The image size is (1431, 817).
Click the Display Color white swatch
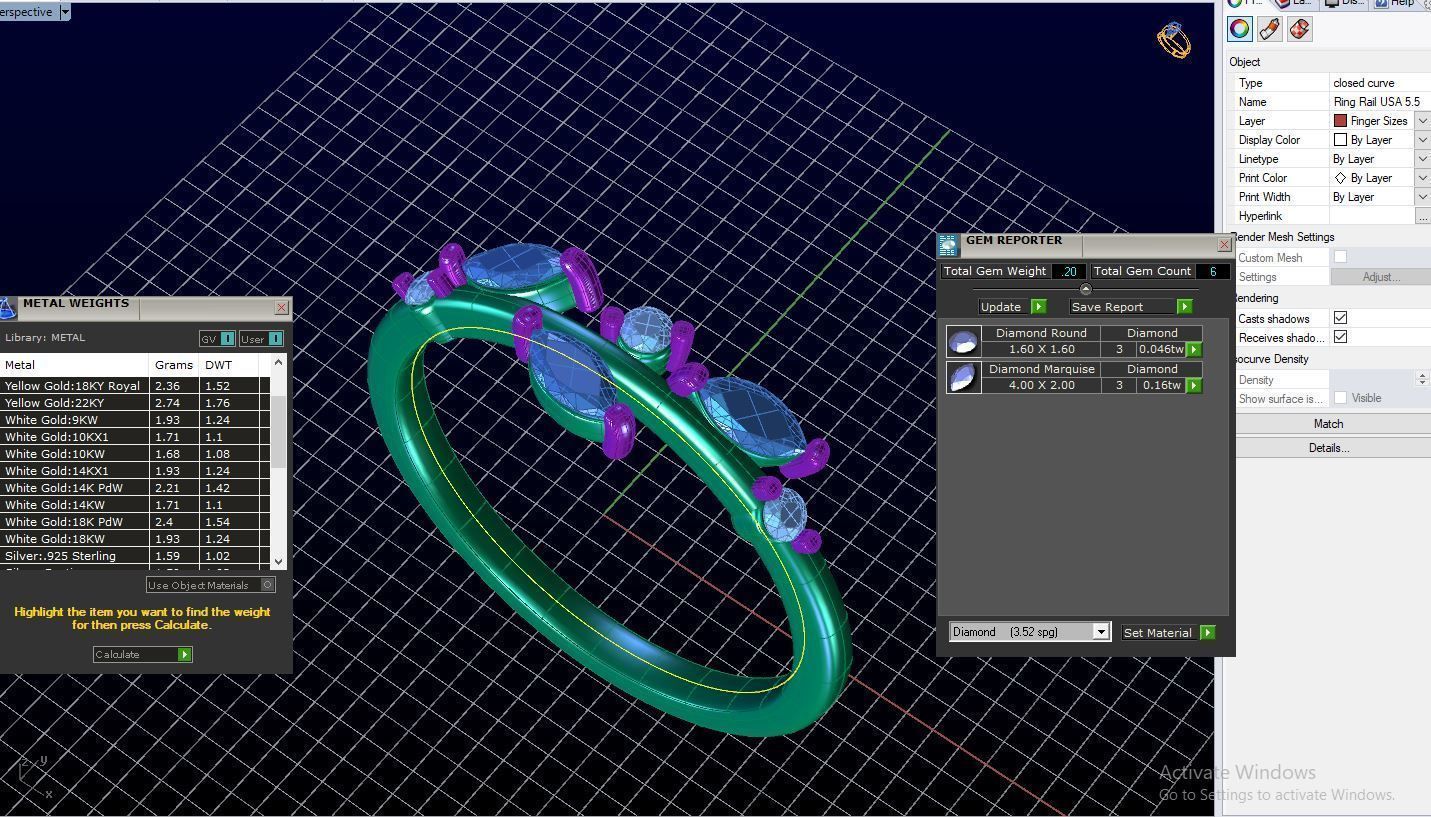point(1340,140)
